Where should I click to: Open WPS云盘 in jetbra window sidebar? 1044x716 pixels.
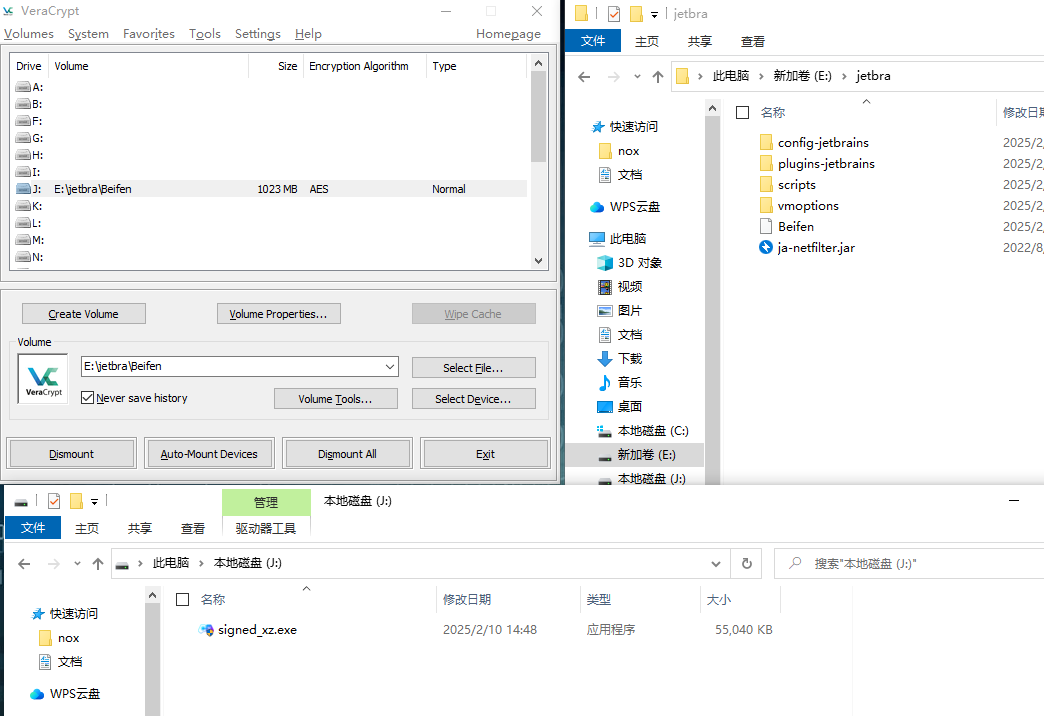click(625, 207)
